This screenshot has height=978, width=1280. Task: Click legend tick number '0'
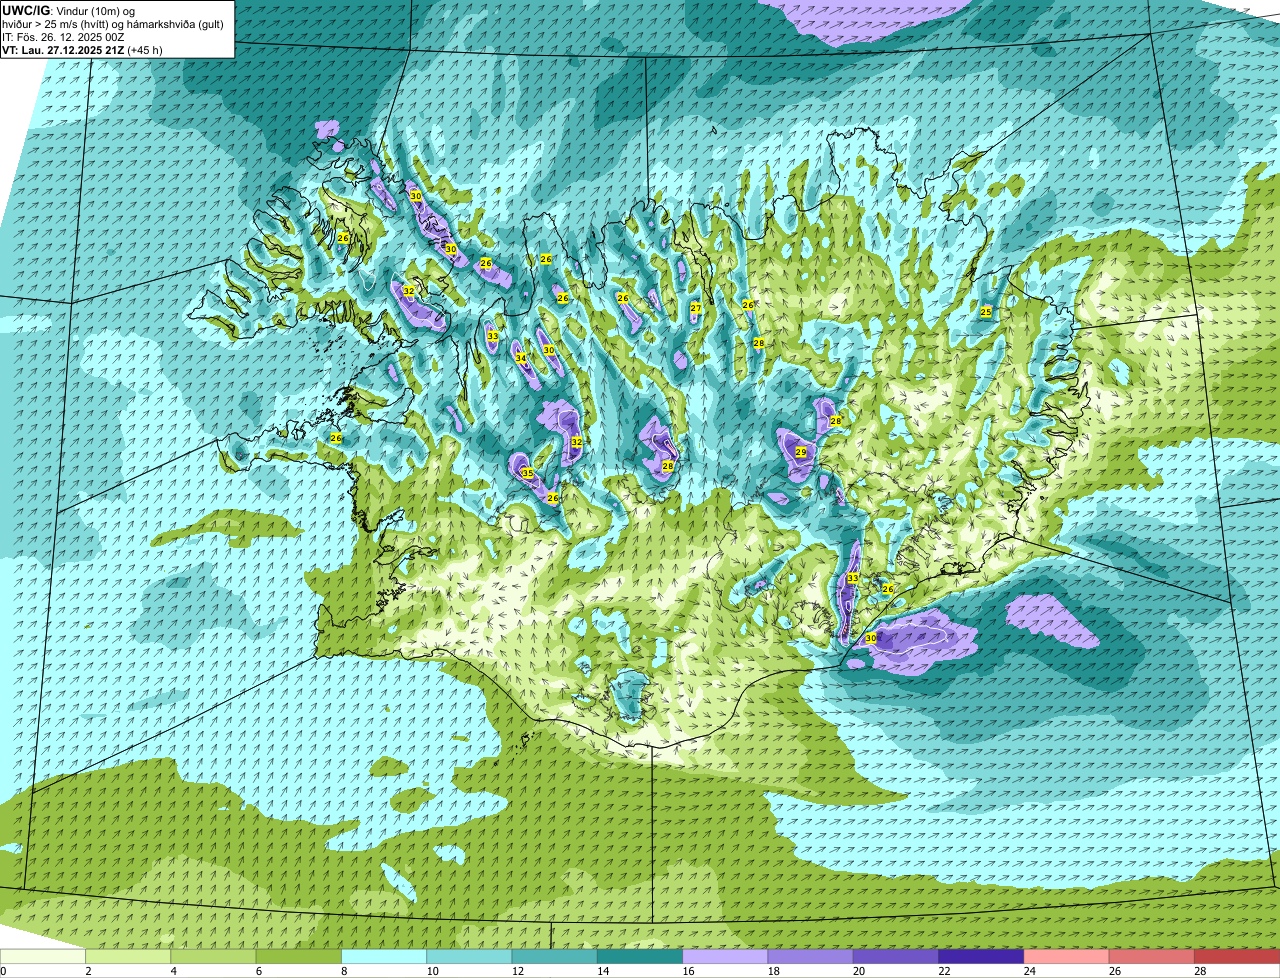(x=3, y=971)
